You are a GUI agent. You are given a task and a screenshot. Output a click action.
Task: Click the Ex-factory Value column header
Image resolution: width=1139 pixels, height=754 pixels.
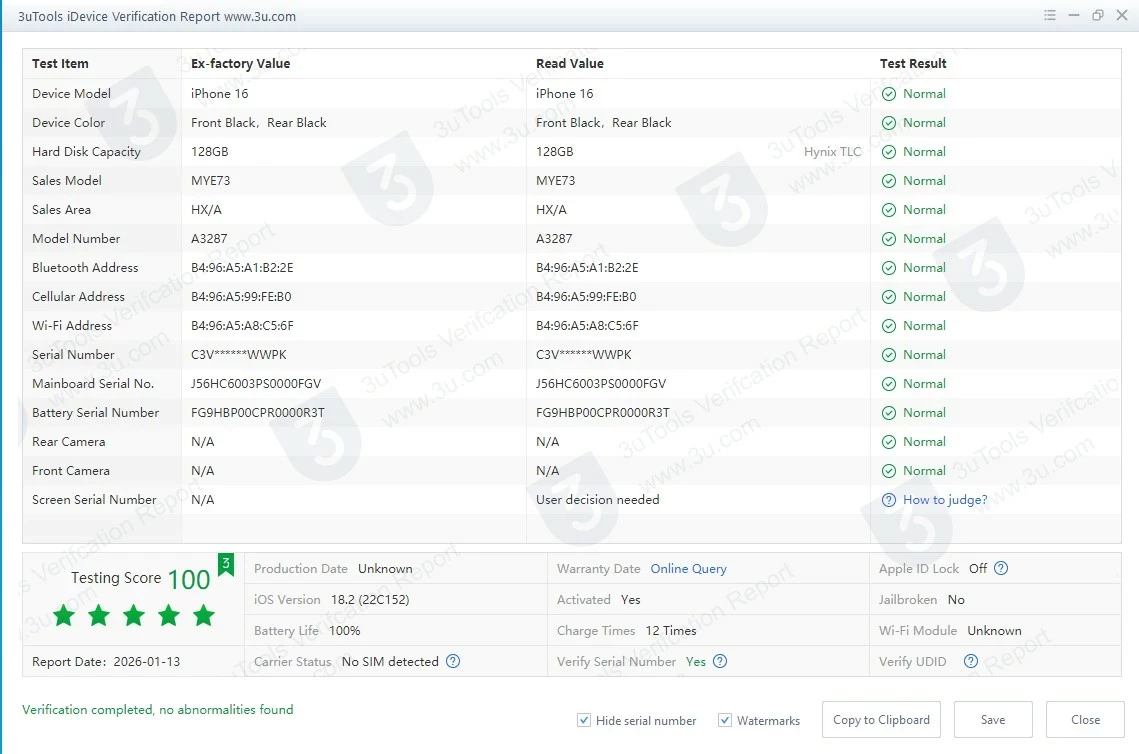(x=240, y=64)
